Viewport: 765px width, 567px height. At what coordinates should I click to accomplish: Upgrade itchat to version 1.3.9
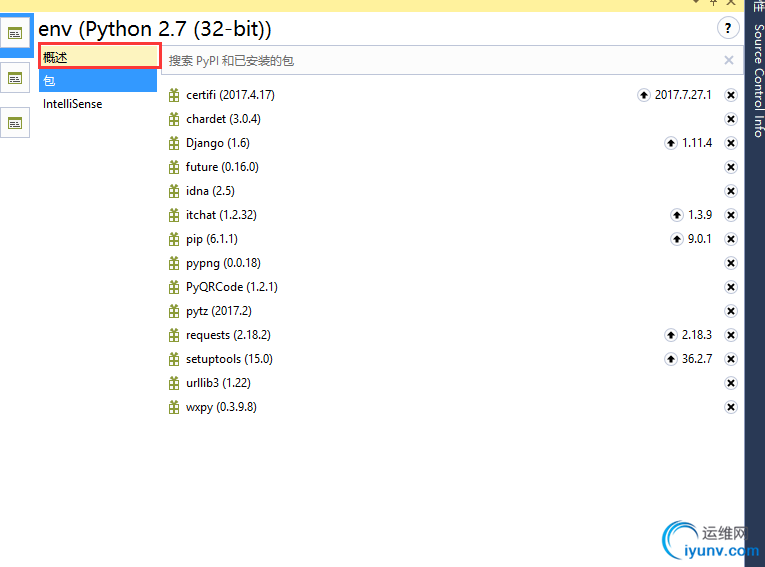[677, 215]
